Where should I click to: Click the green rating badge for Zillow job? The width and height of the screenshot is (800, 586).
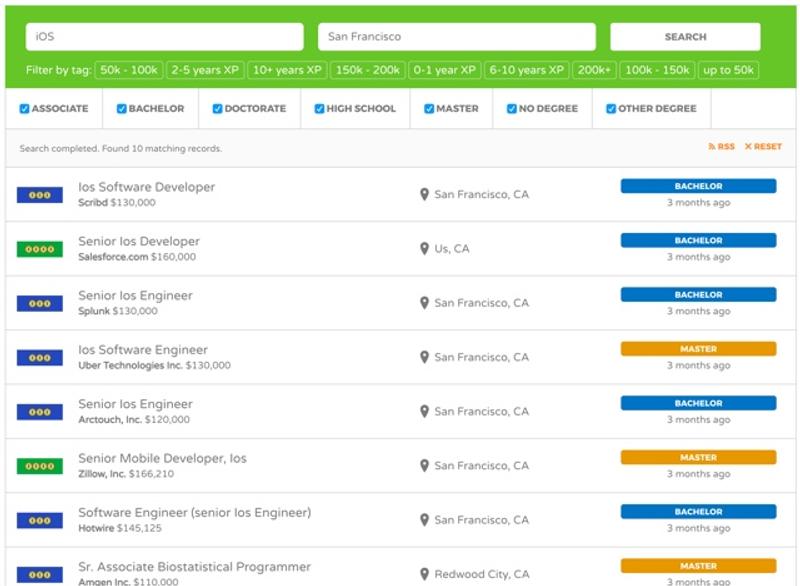coord(39,466)
